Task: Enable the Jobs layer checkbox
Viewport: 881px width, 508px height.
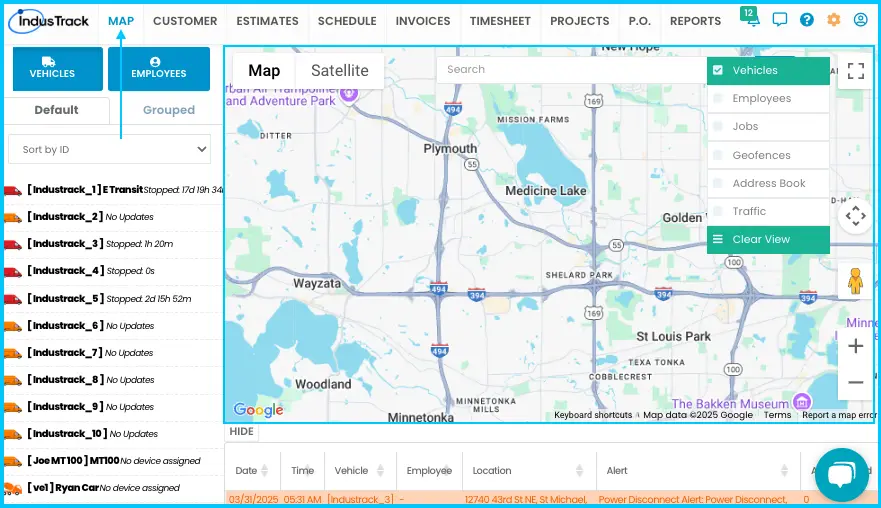Action: [717, 126]
